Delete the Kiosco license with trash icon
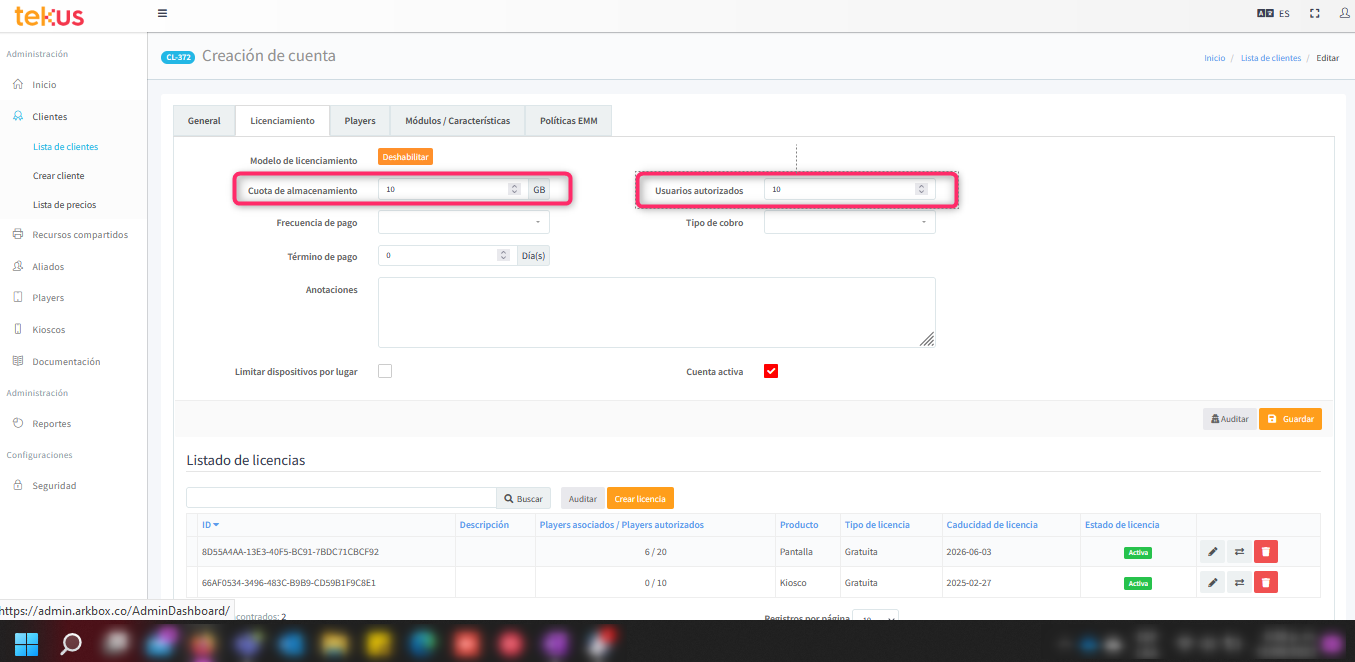The width and height of the screenshot is (1355, 662). tap(1266, 583)
